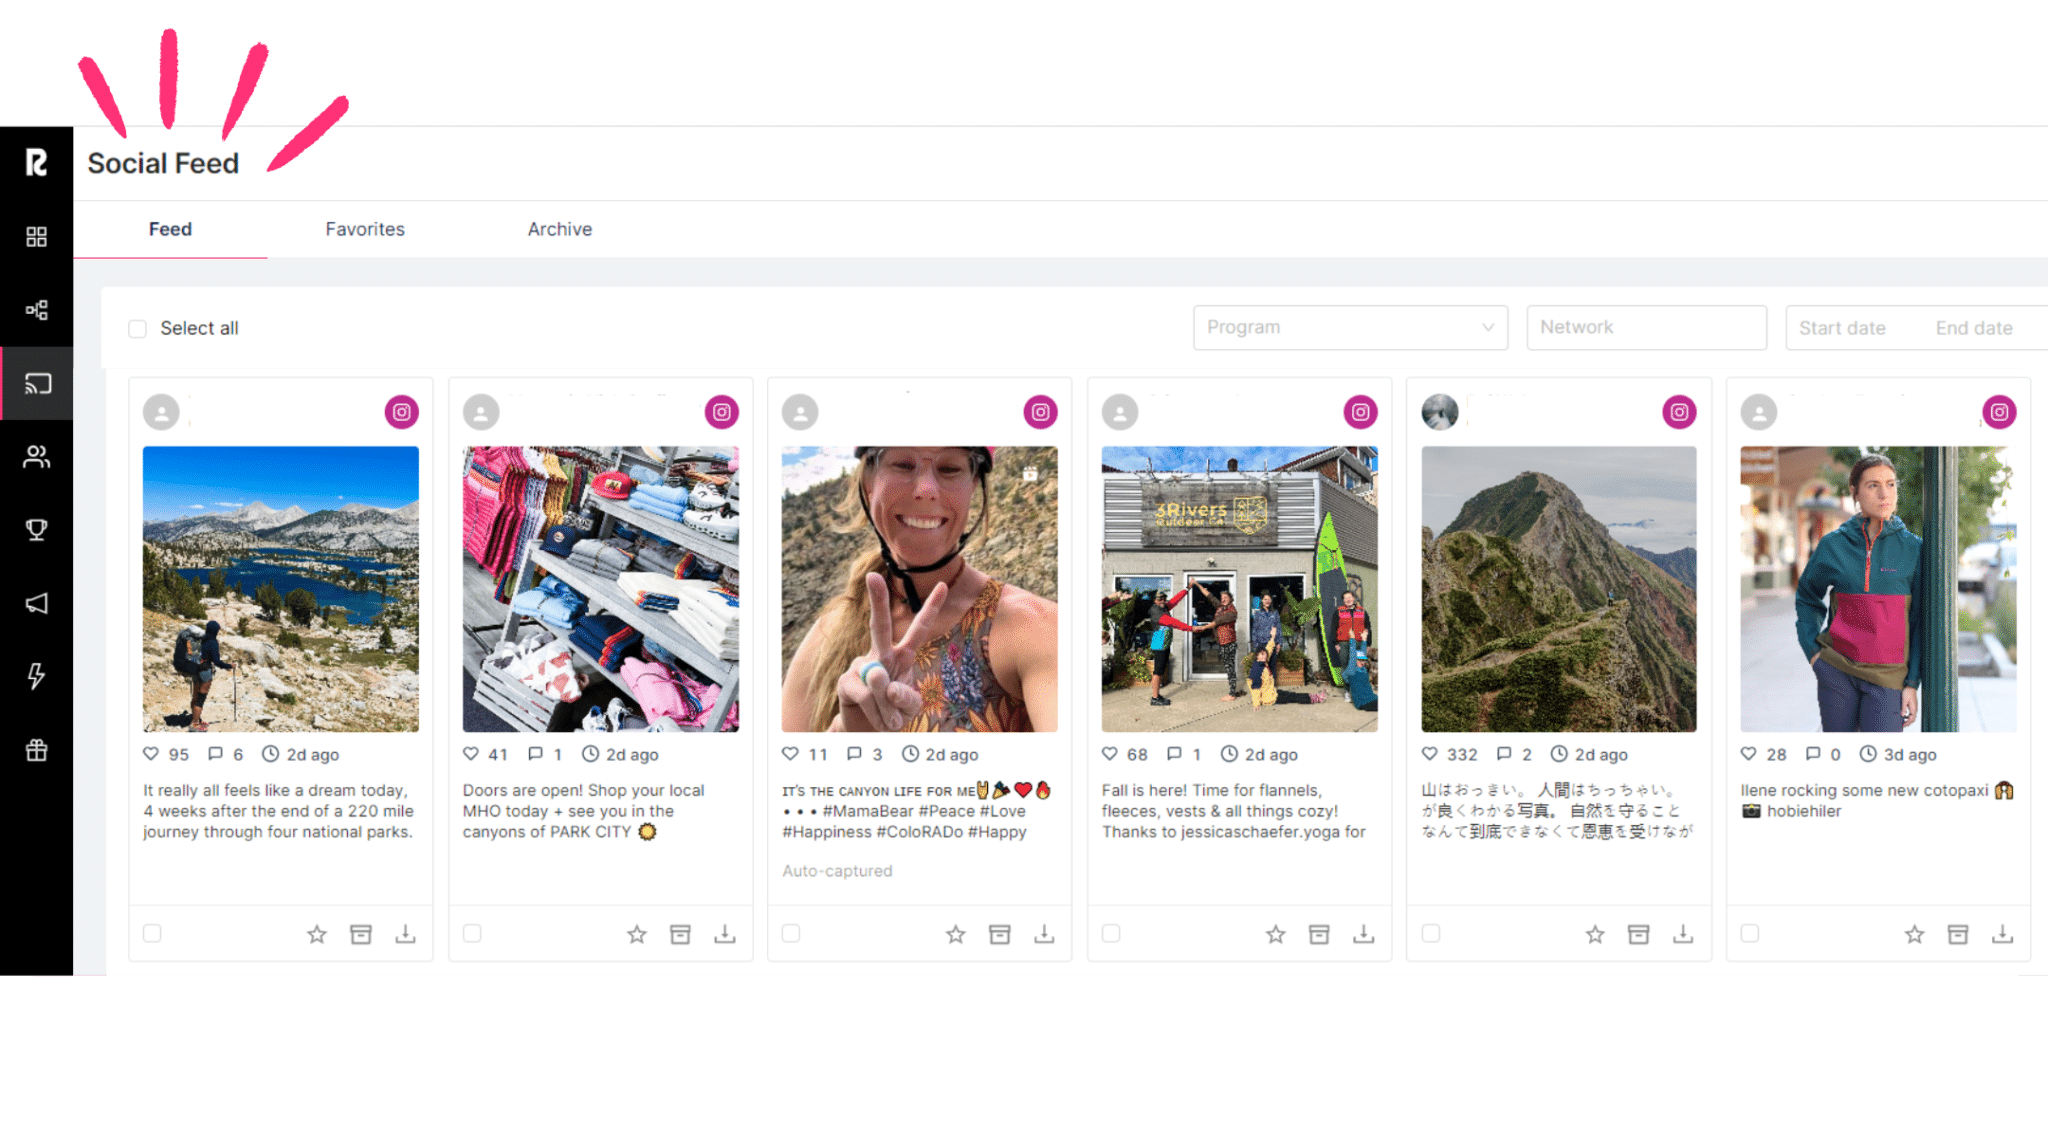2048x1138 pixels.
Task: Switch to the Favorites tab
Action: pyautogui.click(x=364, y=228)
